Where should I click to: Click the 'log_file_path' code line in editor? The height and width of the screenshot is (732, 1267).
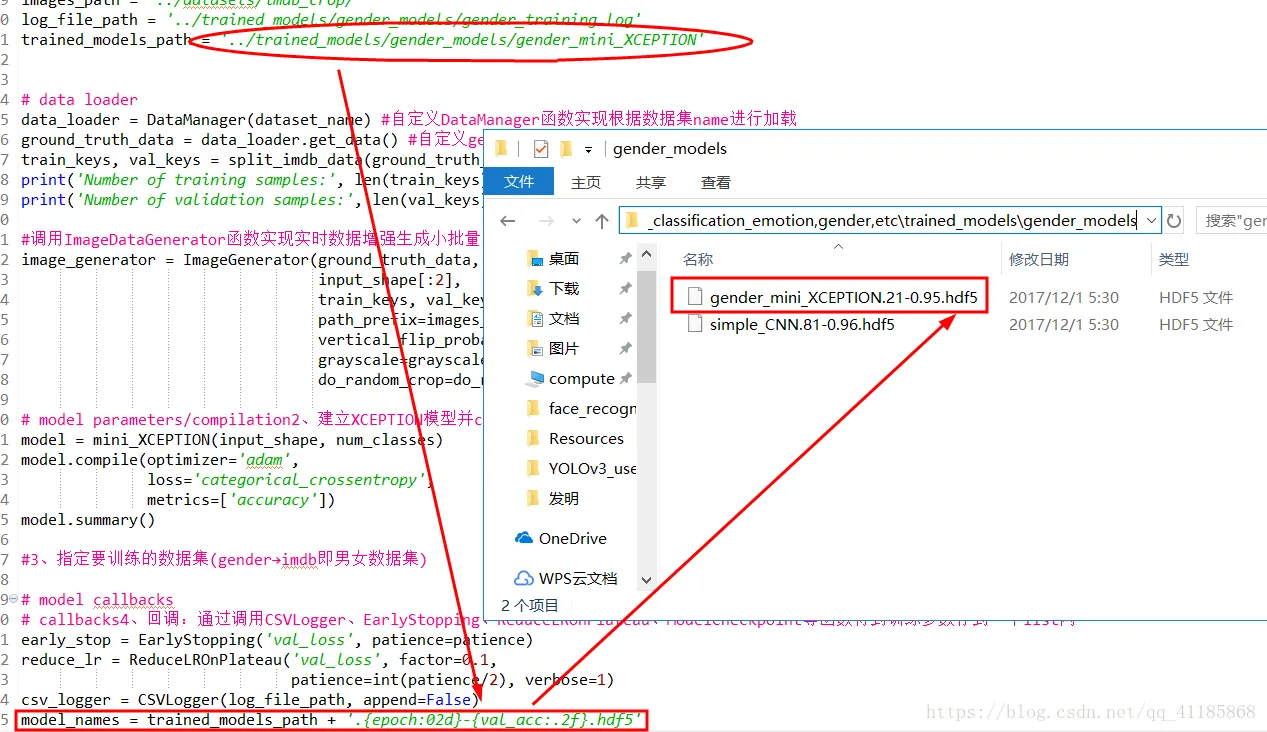331,20
